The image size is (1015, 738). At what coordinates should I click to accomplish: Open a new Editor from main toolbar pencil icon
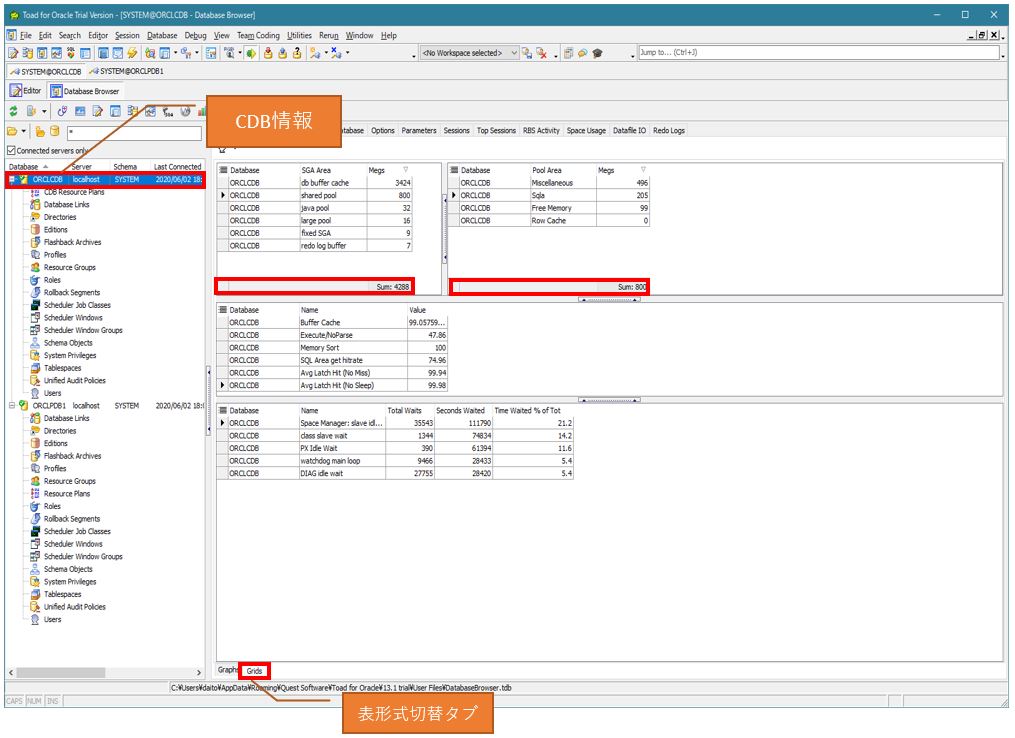click(x=13, y=54)
